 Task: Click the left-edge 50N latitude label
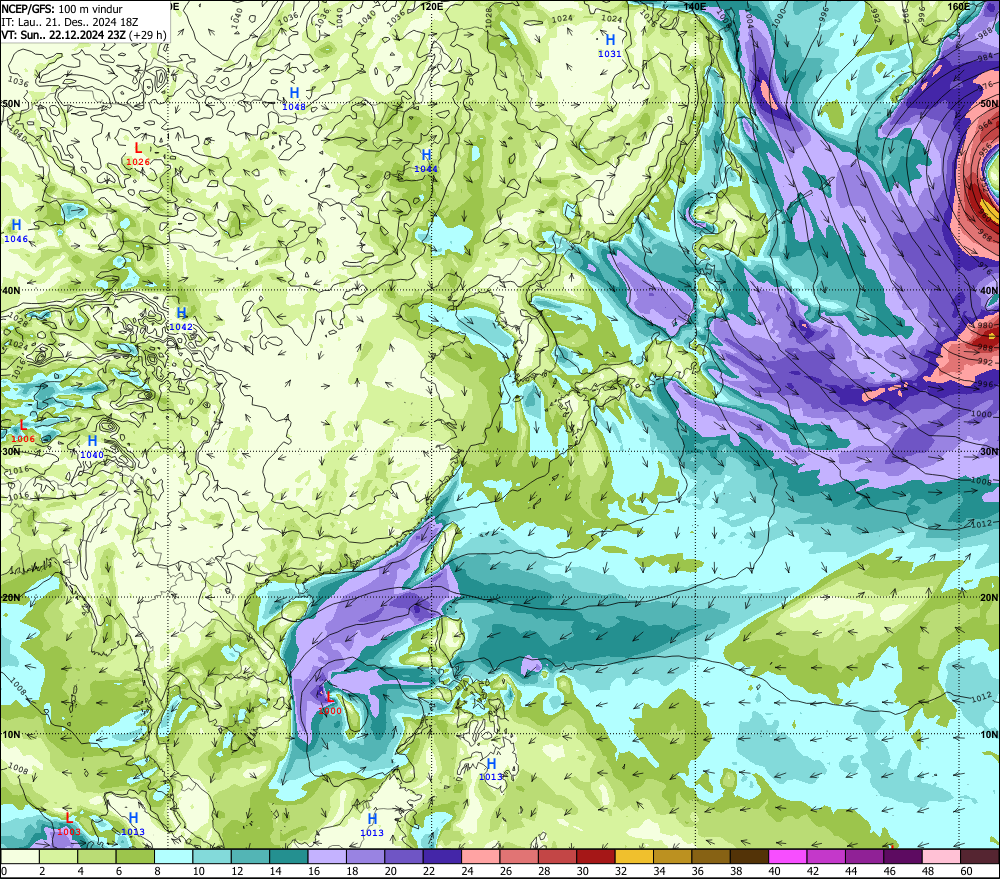click(x=11, y=103)
